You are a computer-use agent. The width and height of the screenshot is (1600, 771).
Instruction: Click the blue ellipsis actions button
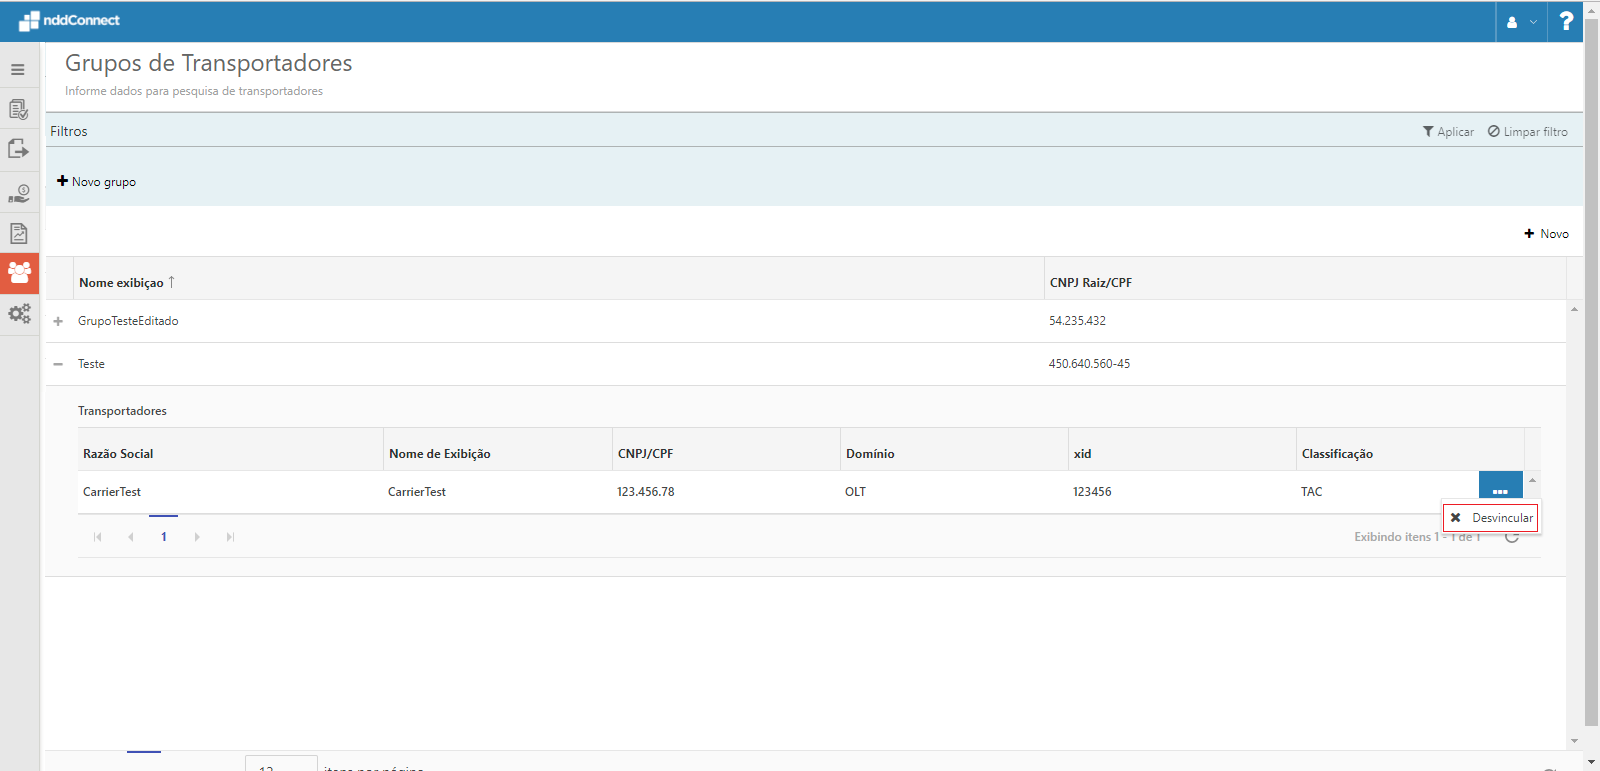point(1500,488)
